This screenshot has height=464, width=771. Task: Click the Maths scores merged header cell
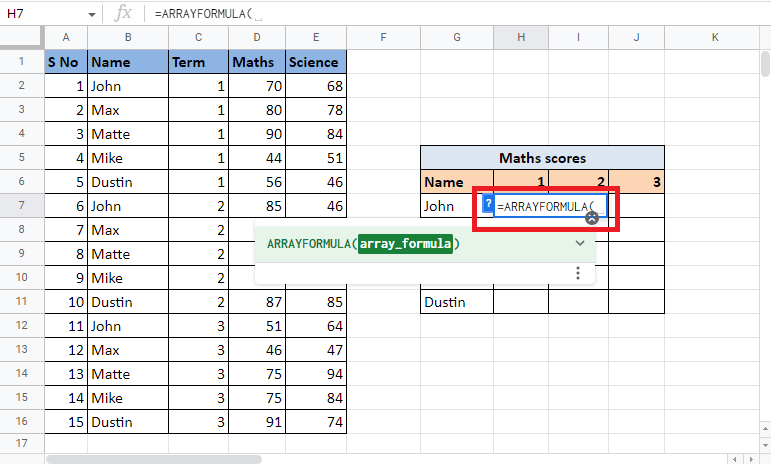pos(542,158)
